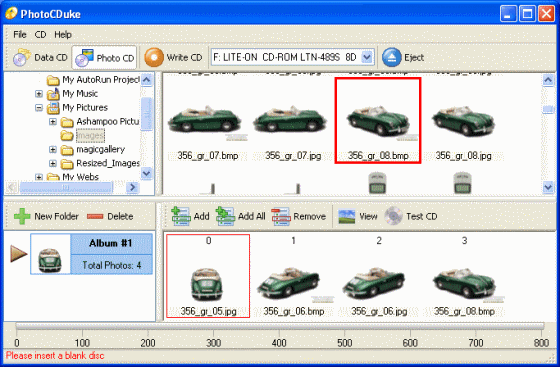
Task: Click the Delete button label
Action: (x=120, y=216)
